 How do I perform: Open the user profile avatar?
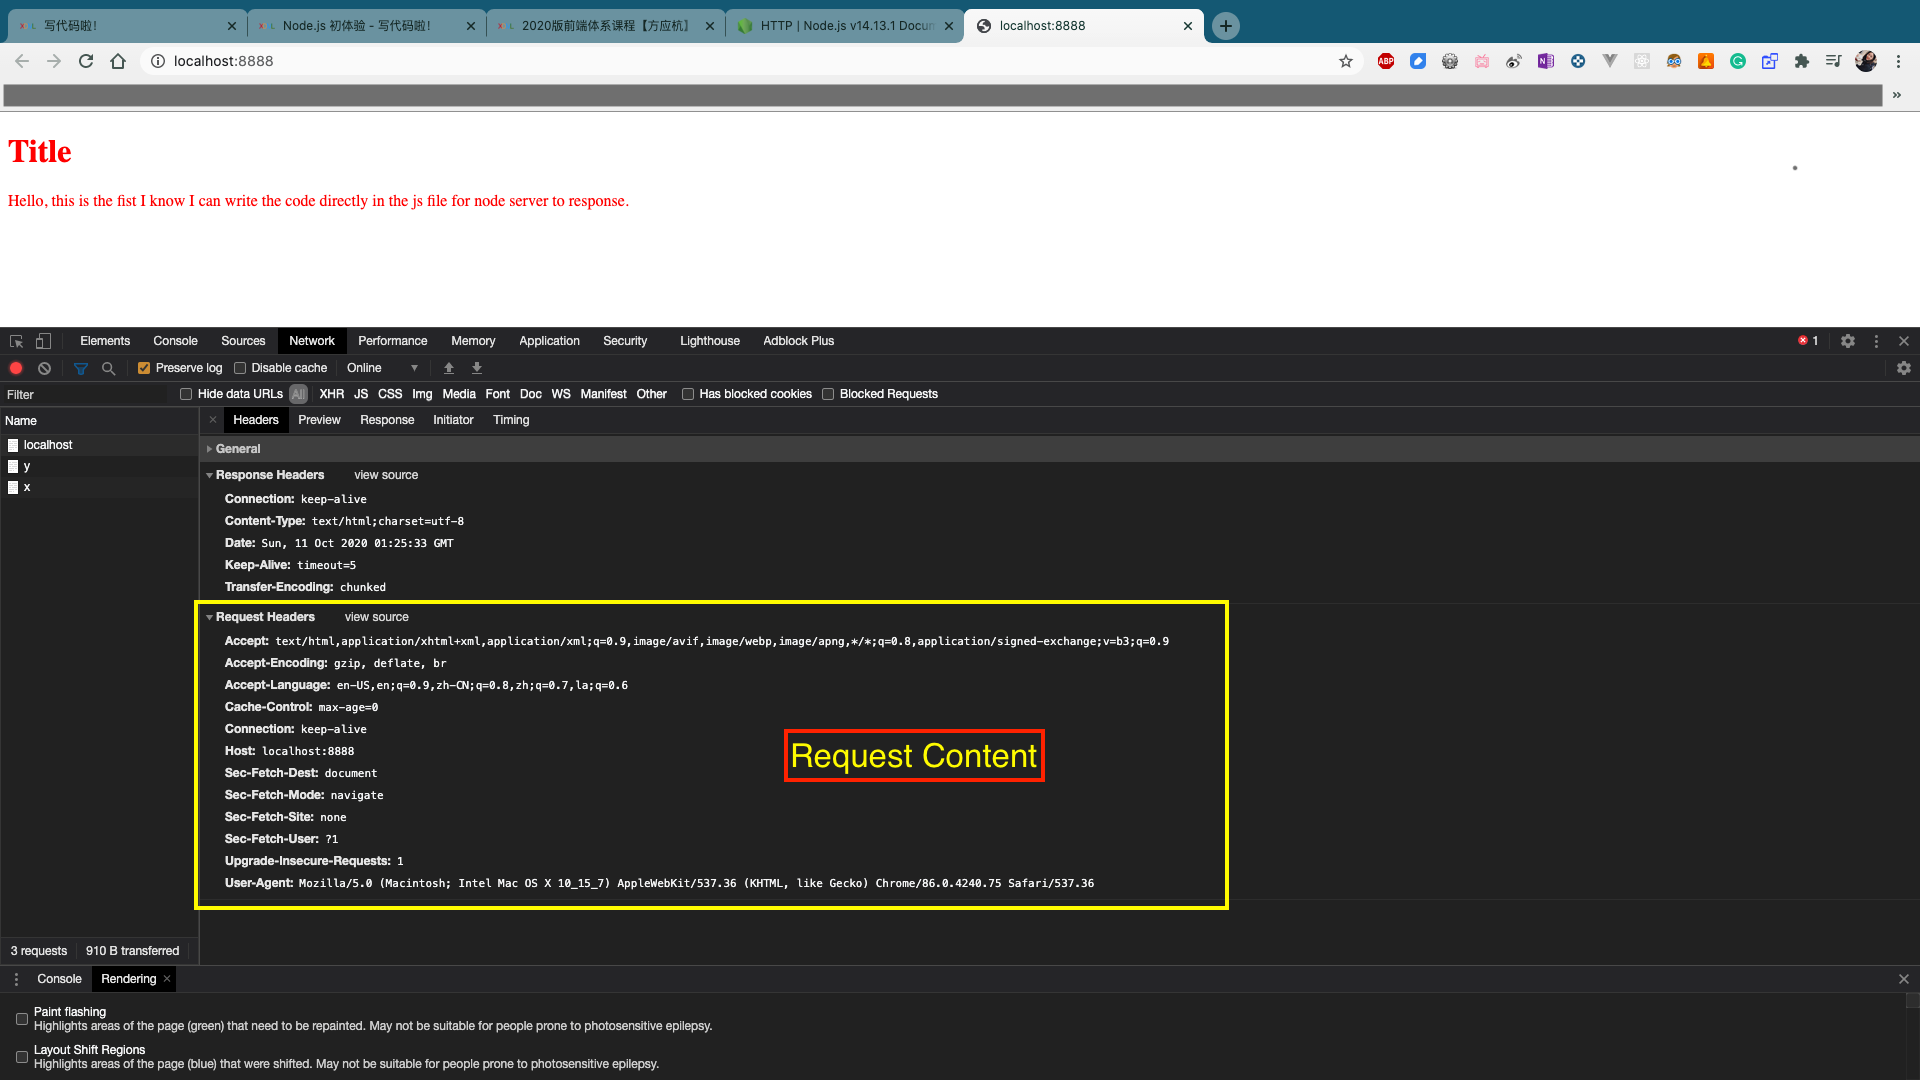[1866, 61]
